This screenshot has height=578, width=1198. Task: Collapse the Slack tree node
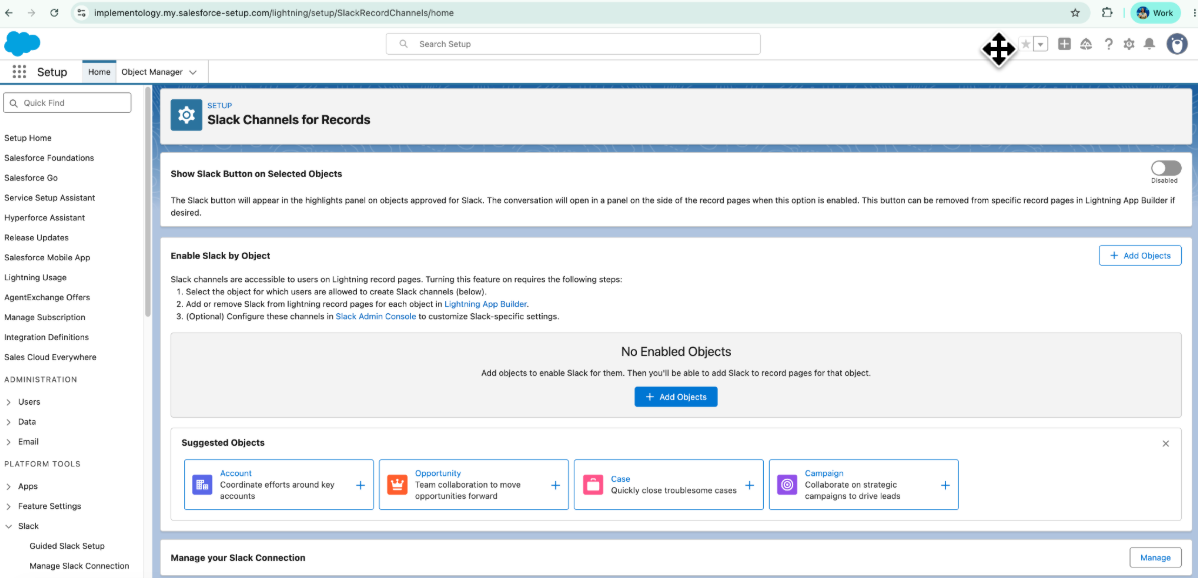[x=8, y=526]
